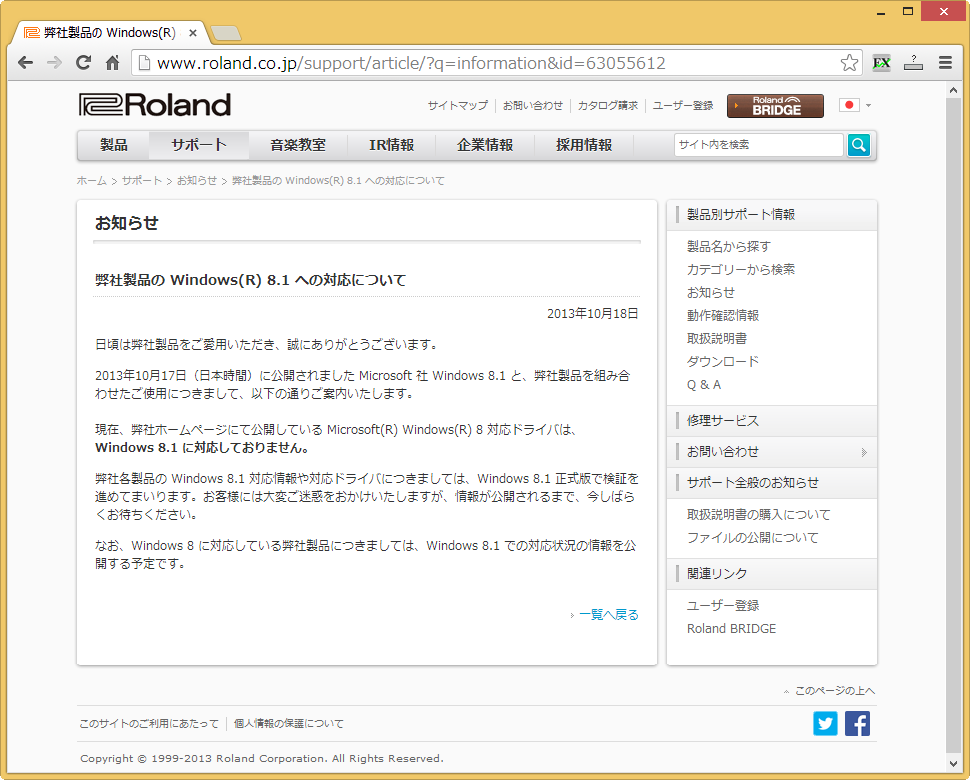This screenshot has width=970, height=780.
Task: Open the sidebar Roland BRIDGE link
Action: 731,628
